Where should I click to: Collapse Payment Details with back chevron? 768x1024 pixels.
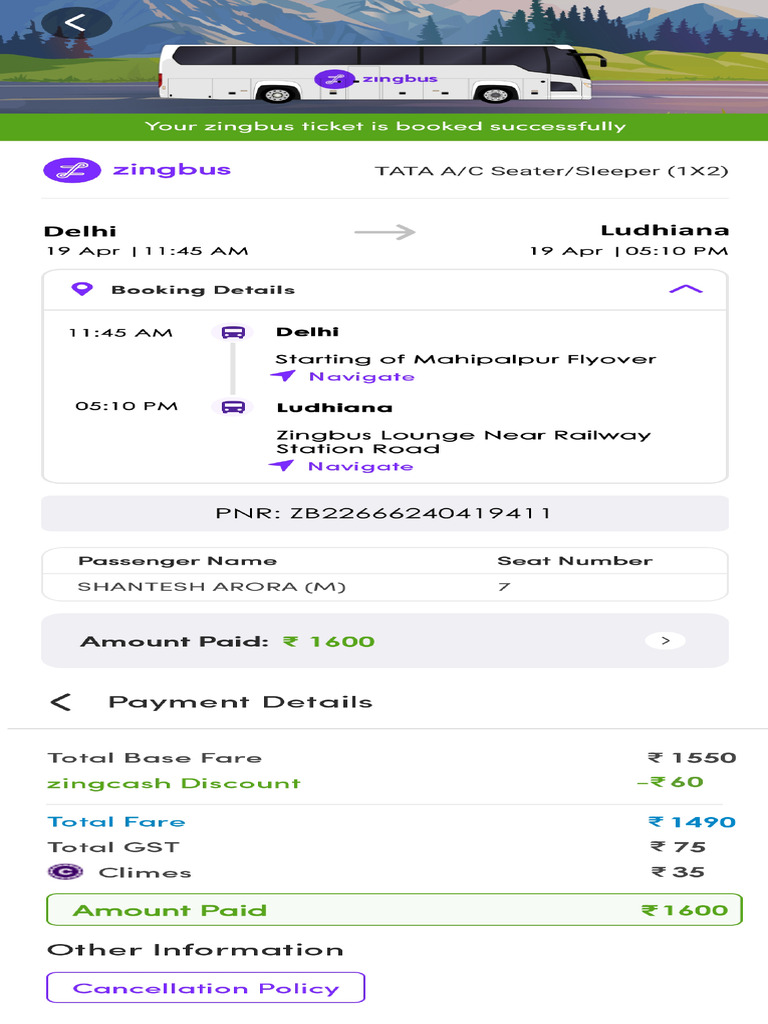tap(61, 702)
